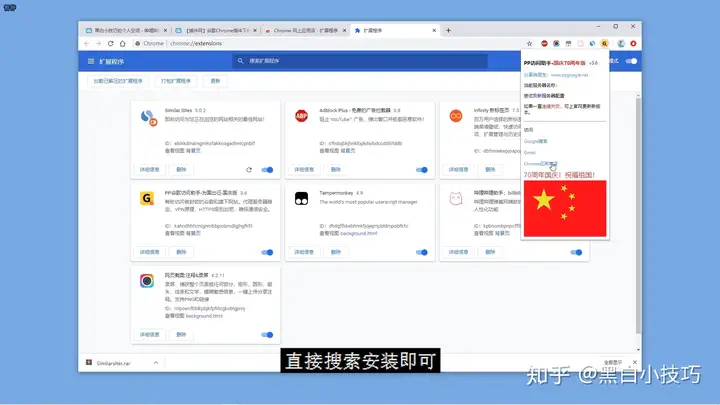720x405 pixels.
Task: Click the search magnifier icon in extensions bar
Action: pyautogui.click(x=240, y=61)
